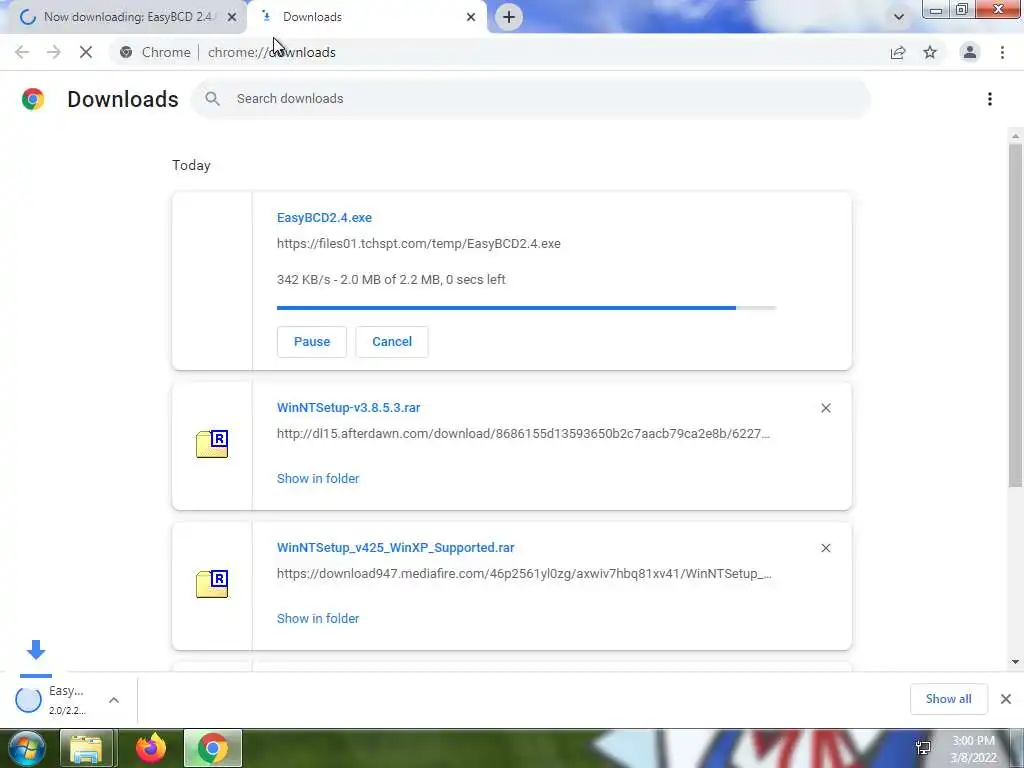Open Windows Explorer from the taskbar
Image resolution: width=1024 pixels, height=768 pixels.
pos(87,748)
